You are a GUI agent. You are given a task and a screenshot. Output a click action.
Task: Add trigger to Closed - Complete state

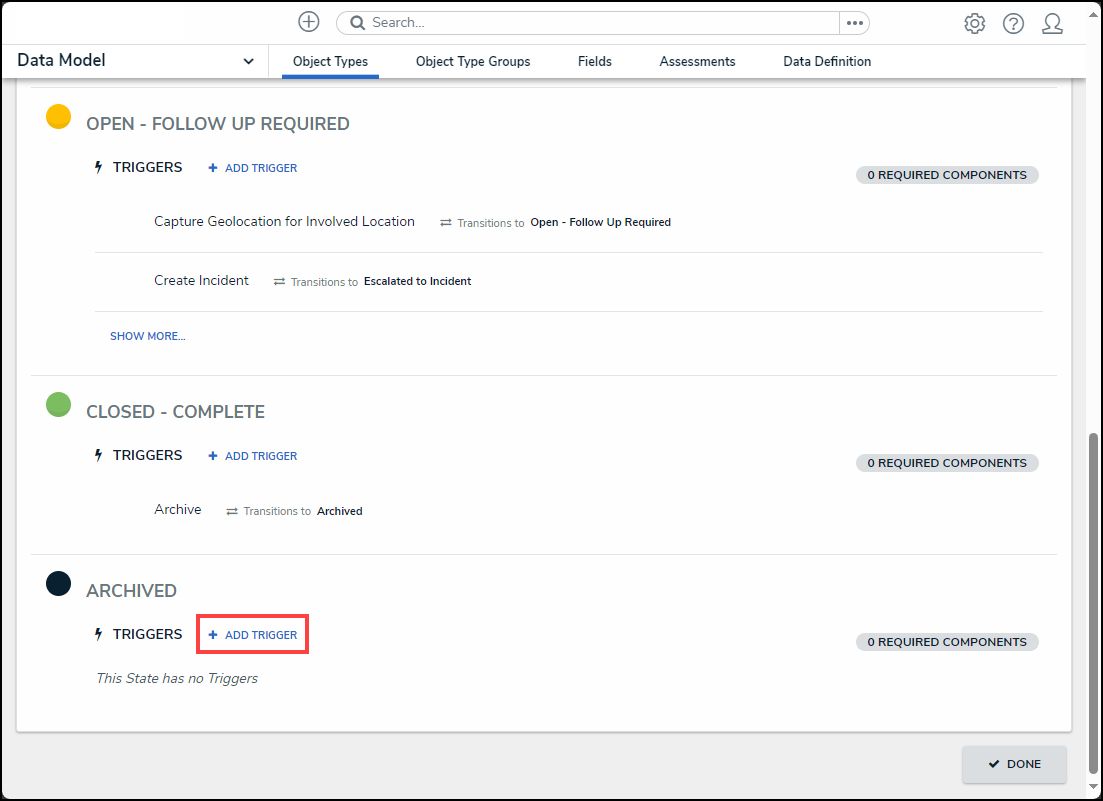253,456
